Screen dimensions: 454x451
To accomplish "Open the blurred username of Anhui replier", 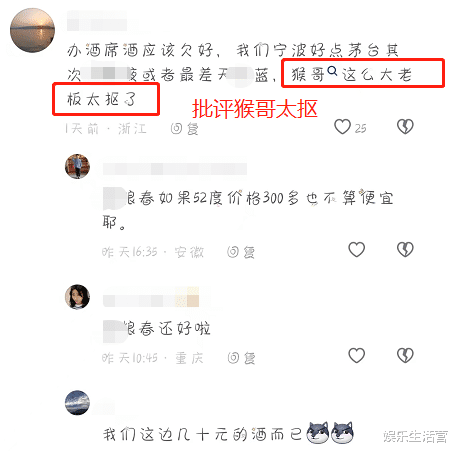I will (175, 169).
